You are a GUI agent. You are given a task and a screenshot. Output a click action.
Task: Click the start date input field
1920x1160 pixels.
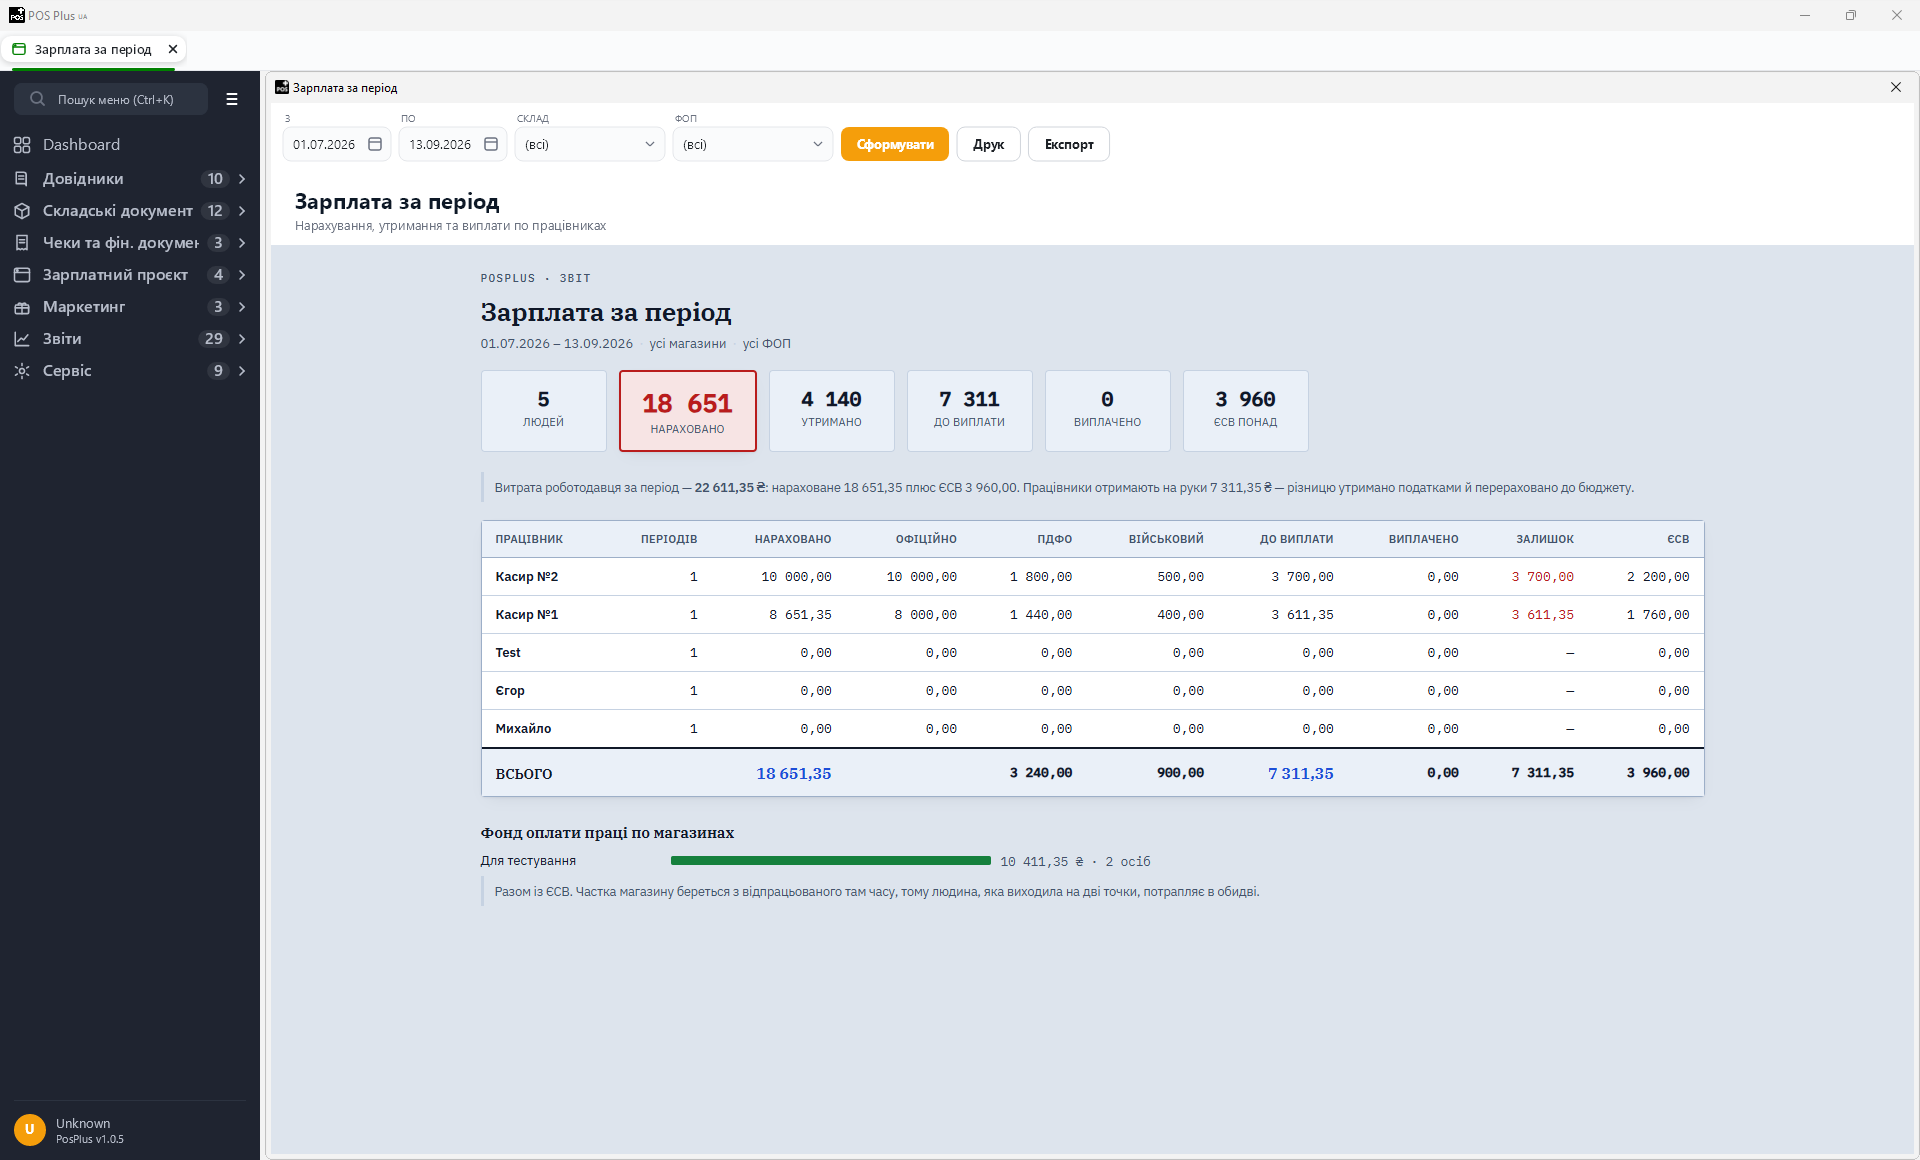pyautogui.click(x=337, y=144)
